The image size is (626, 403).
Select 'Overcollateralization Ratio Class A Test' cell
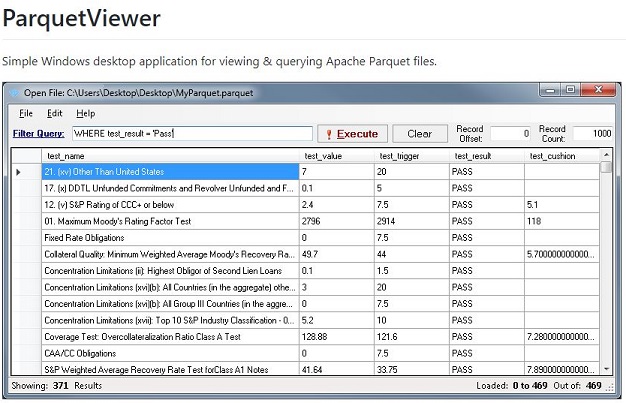pos(170,337)
